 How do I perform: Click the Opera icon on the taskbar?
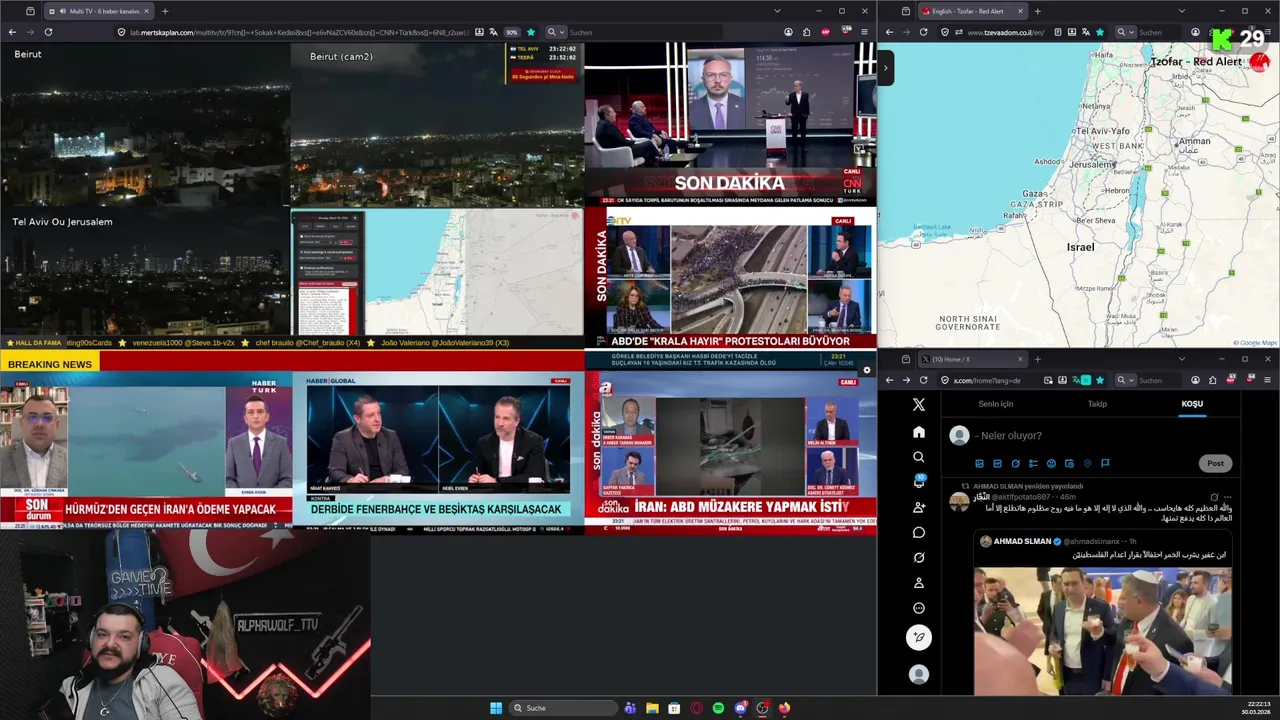[696, 708]
